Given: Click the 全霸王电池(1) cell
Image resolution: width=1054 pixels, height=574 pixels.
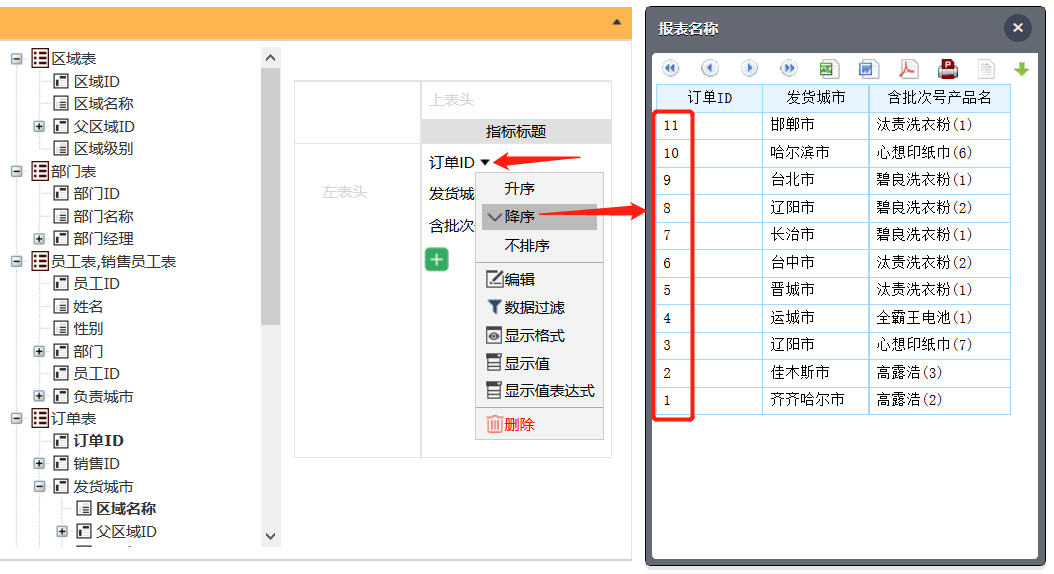Looking at the screenshot, I should pos(939,317).
